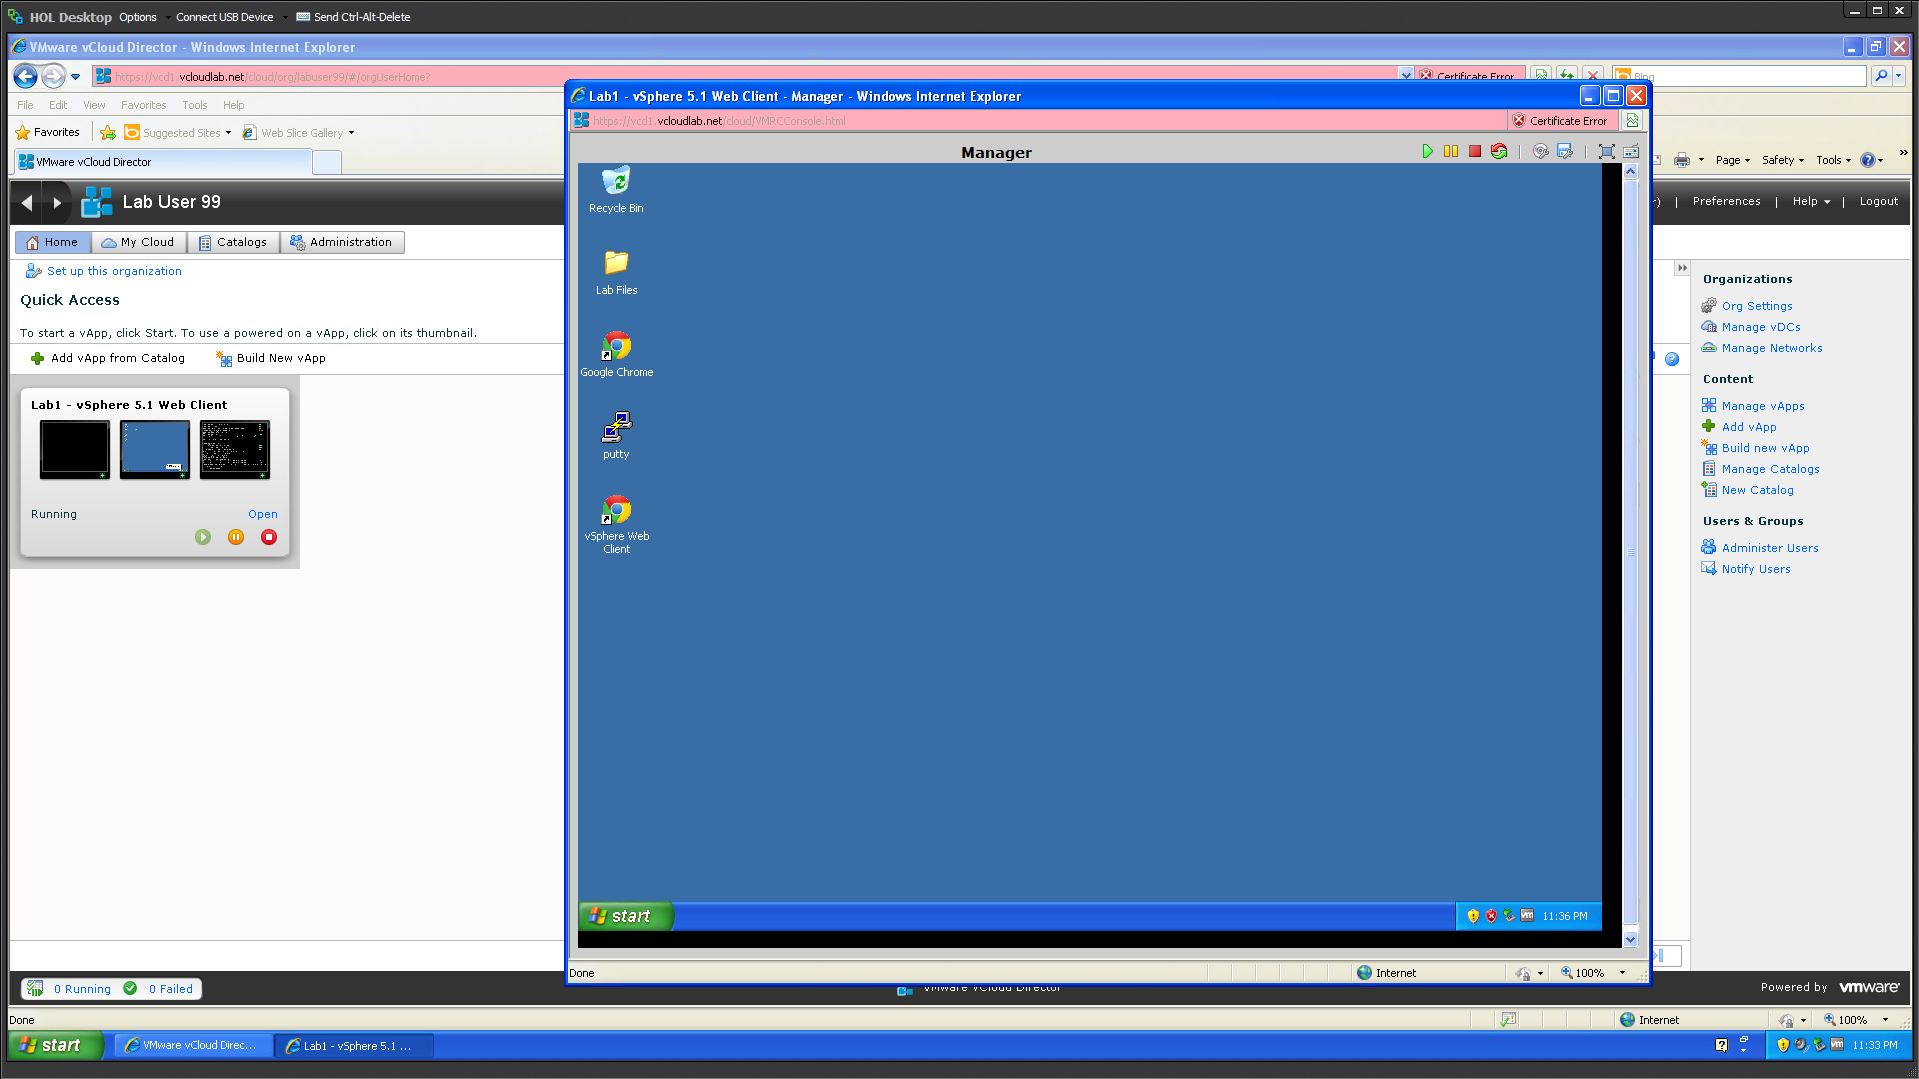Screen dimensions: 1919x1079
Task: Click Logout in vCloud Director header
Action: pos(1878,201)
